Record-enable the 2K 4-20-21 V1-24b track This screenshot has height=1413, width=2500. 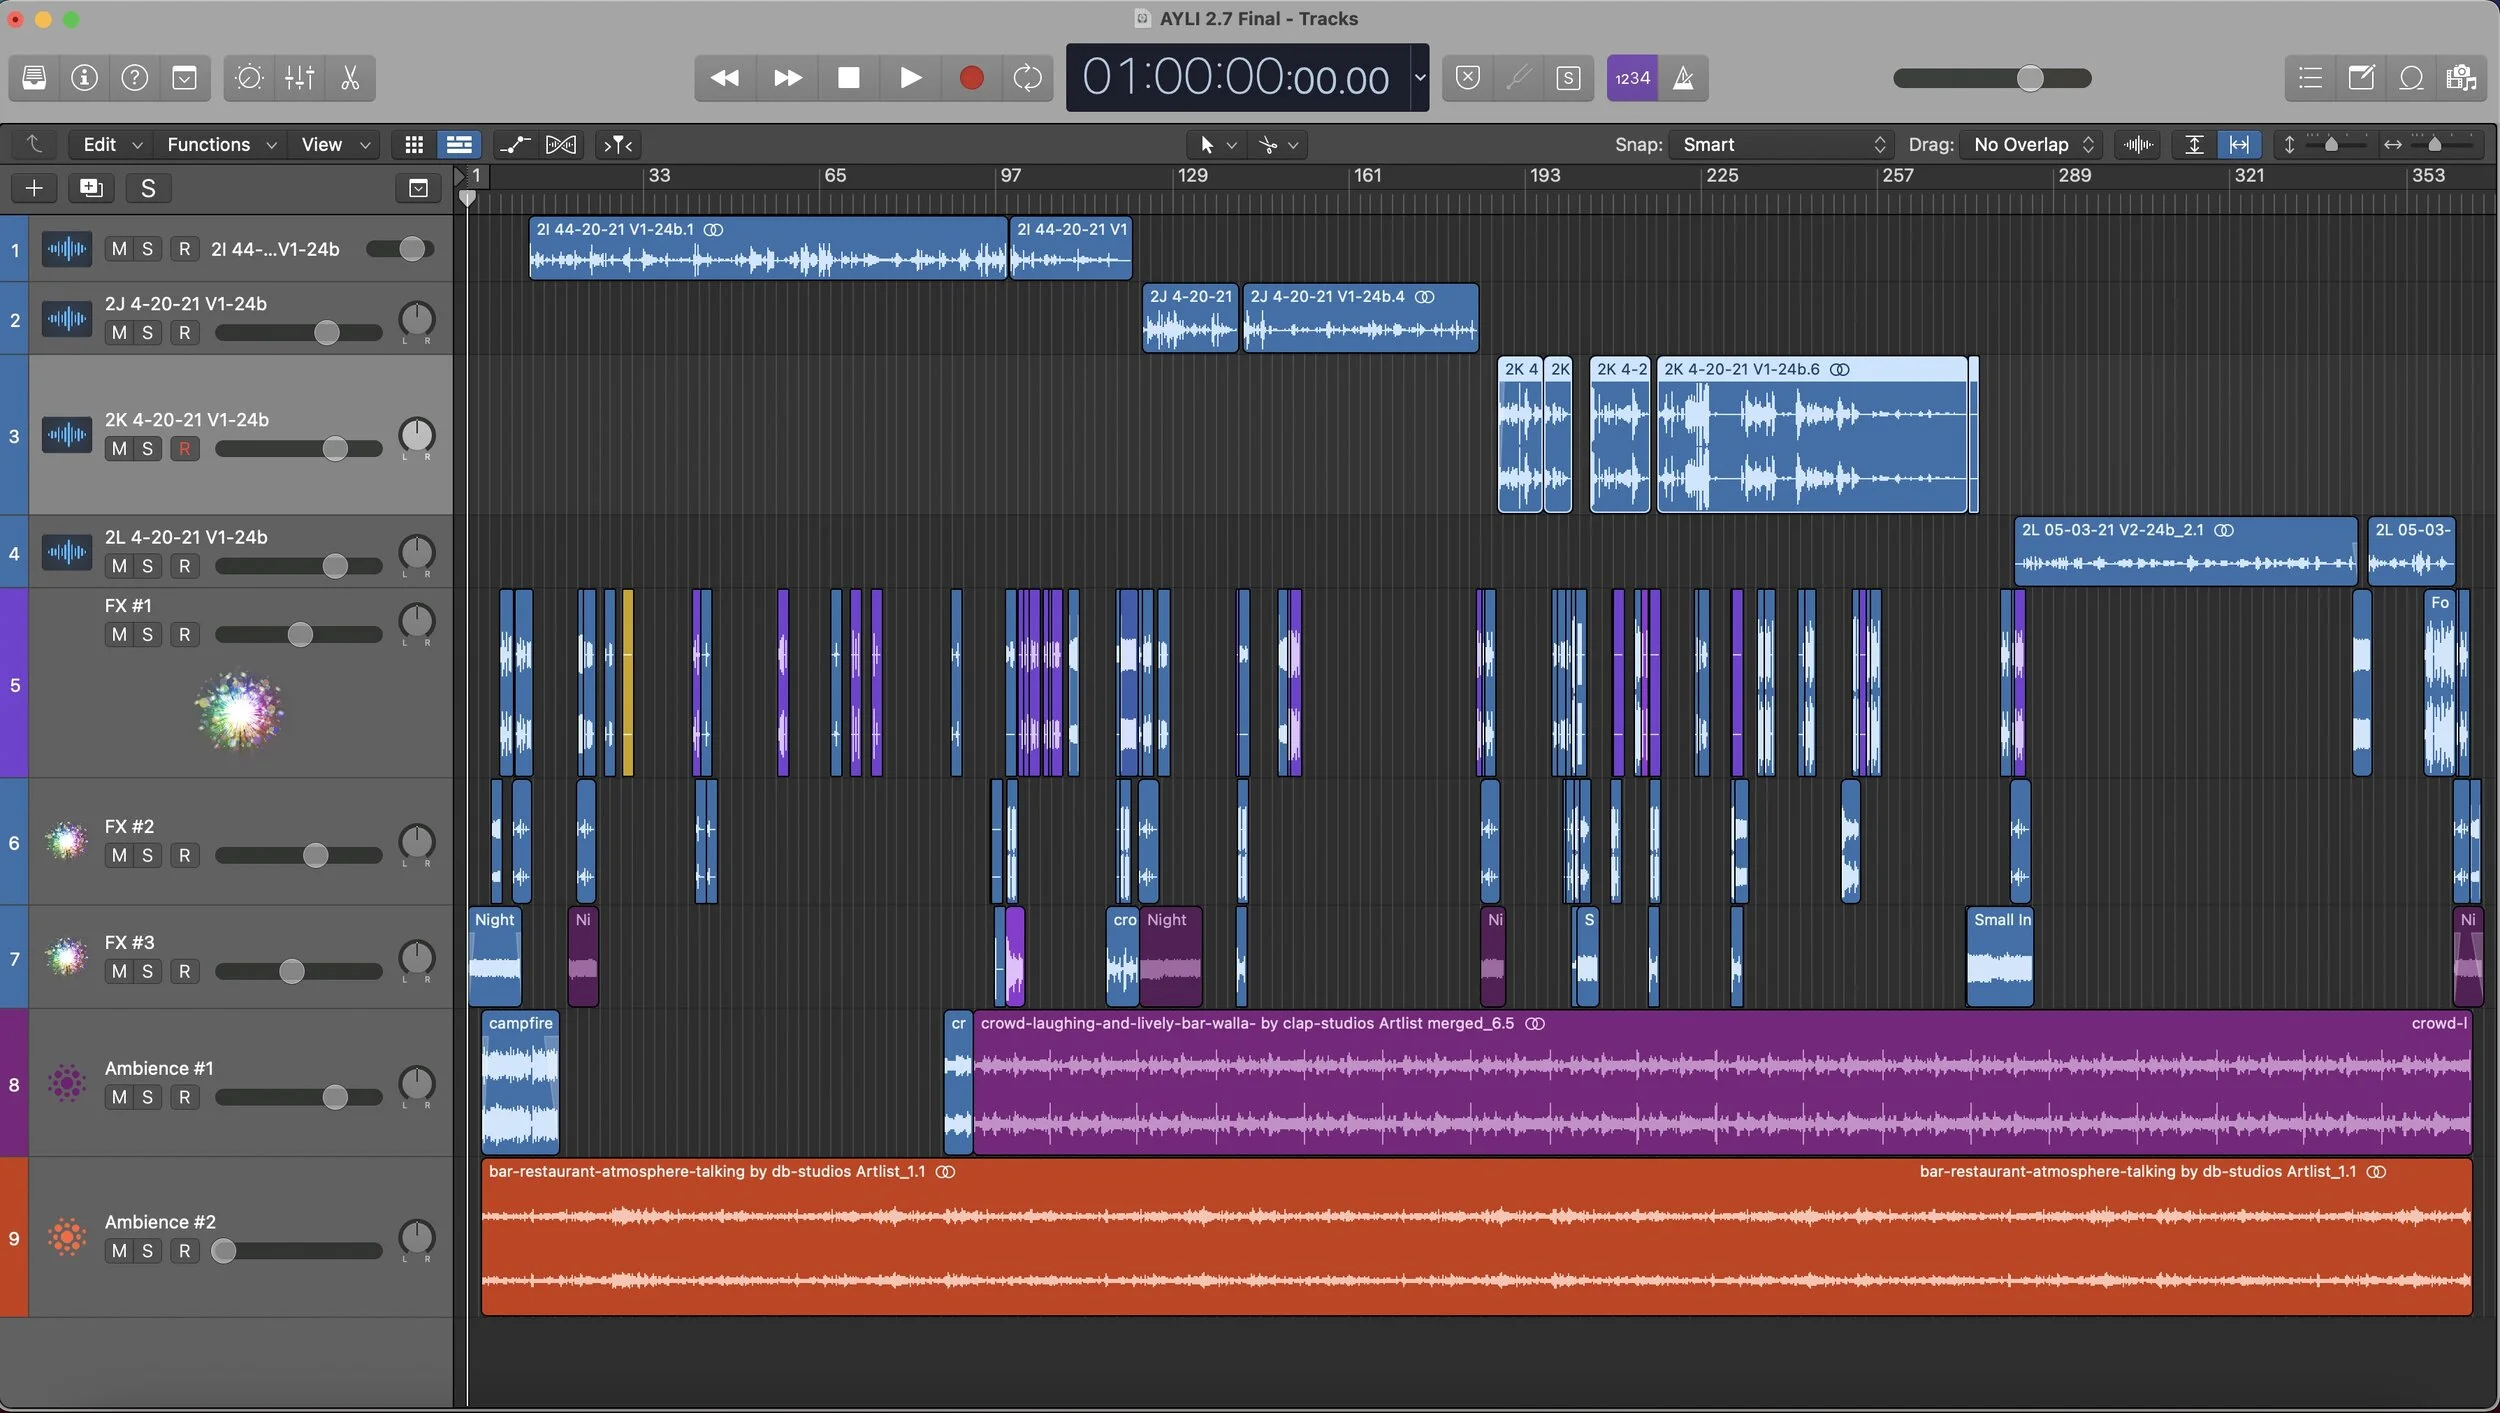click(184, 449)
